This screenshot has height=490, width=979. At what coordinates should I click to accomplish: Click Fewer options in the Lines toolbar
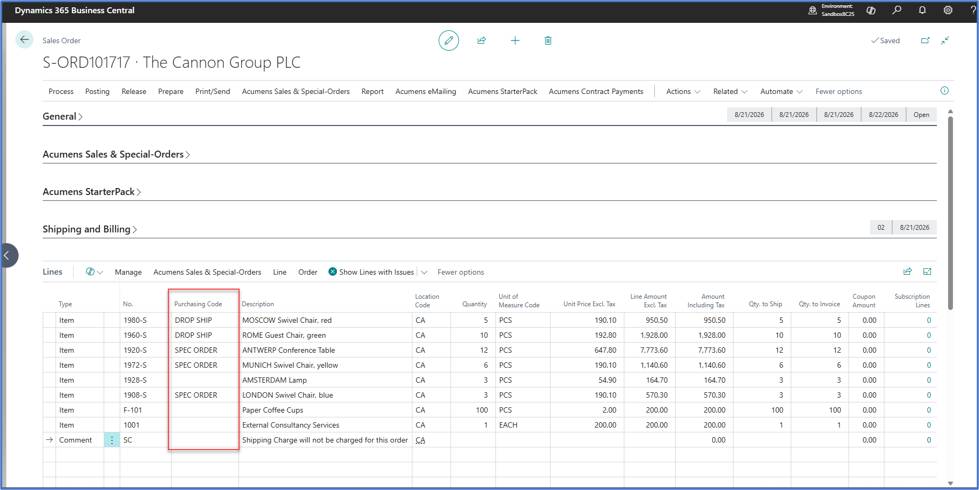(x=461, y=272)
